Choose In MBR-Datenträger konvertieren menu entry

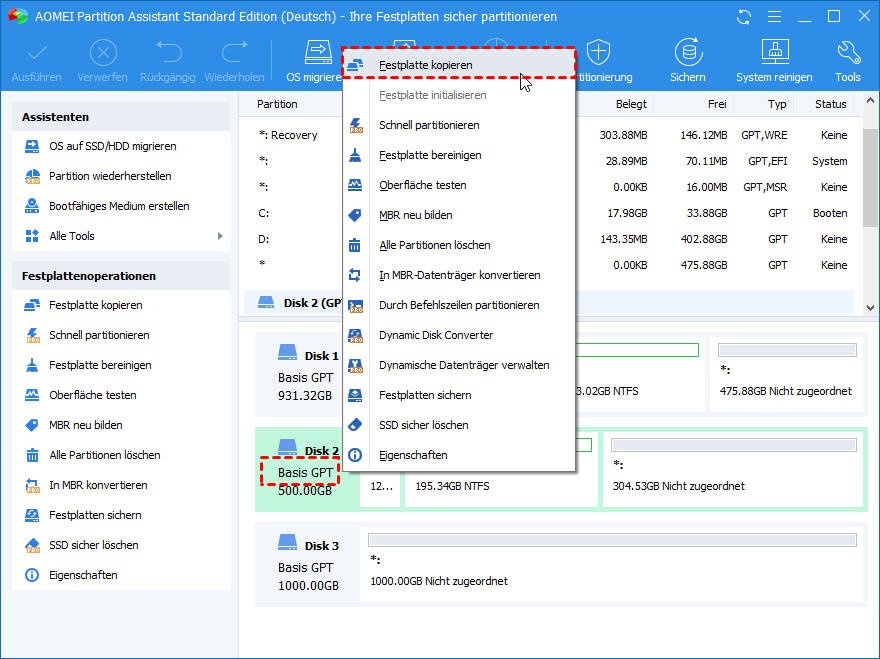point(459,275)
